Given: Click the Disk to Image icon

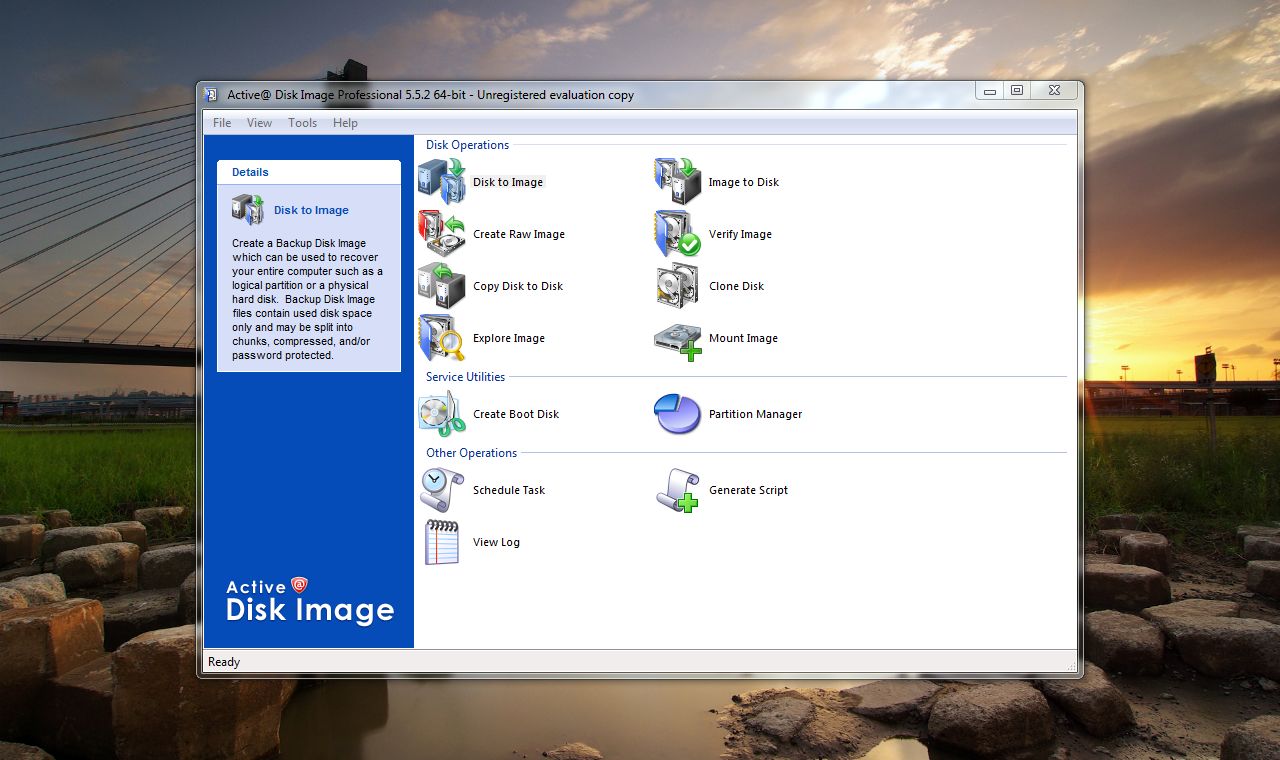Looking at the screenshot, I should (x=442, y=182).
